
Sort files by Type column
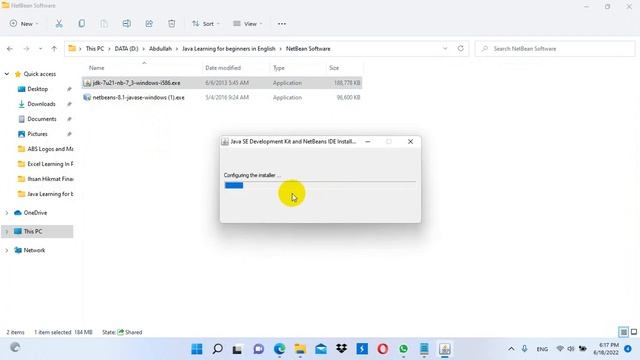pos(279,68)
